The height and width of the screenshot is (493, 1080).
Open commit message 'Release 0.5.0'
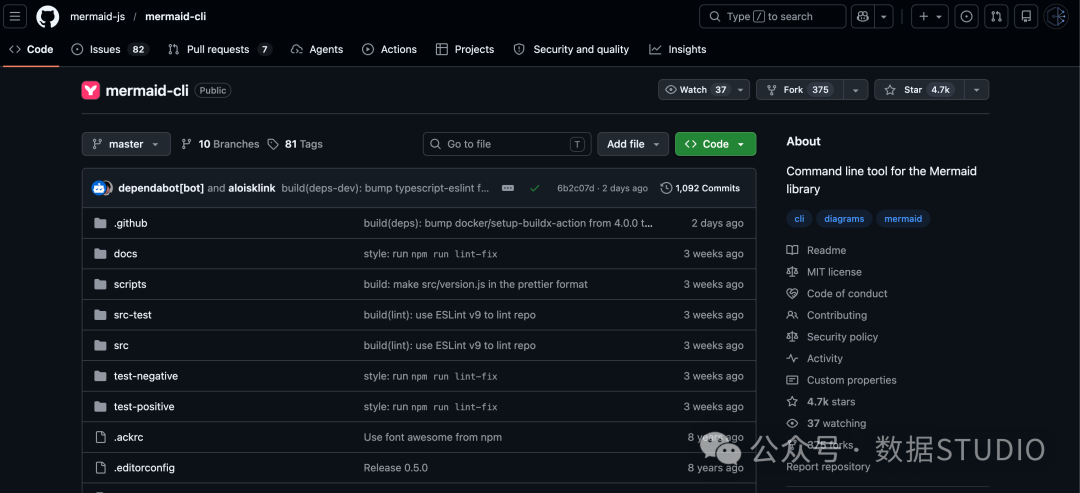tap(395, 468)
